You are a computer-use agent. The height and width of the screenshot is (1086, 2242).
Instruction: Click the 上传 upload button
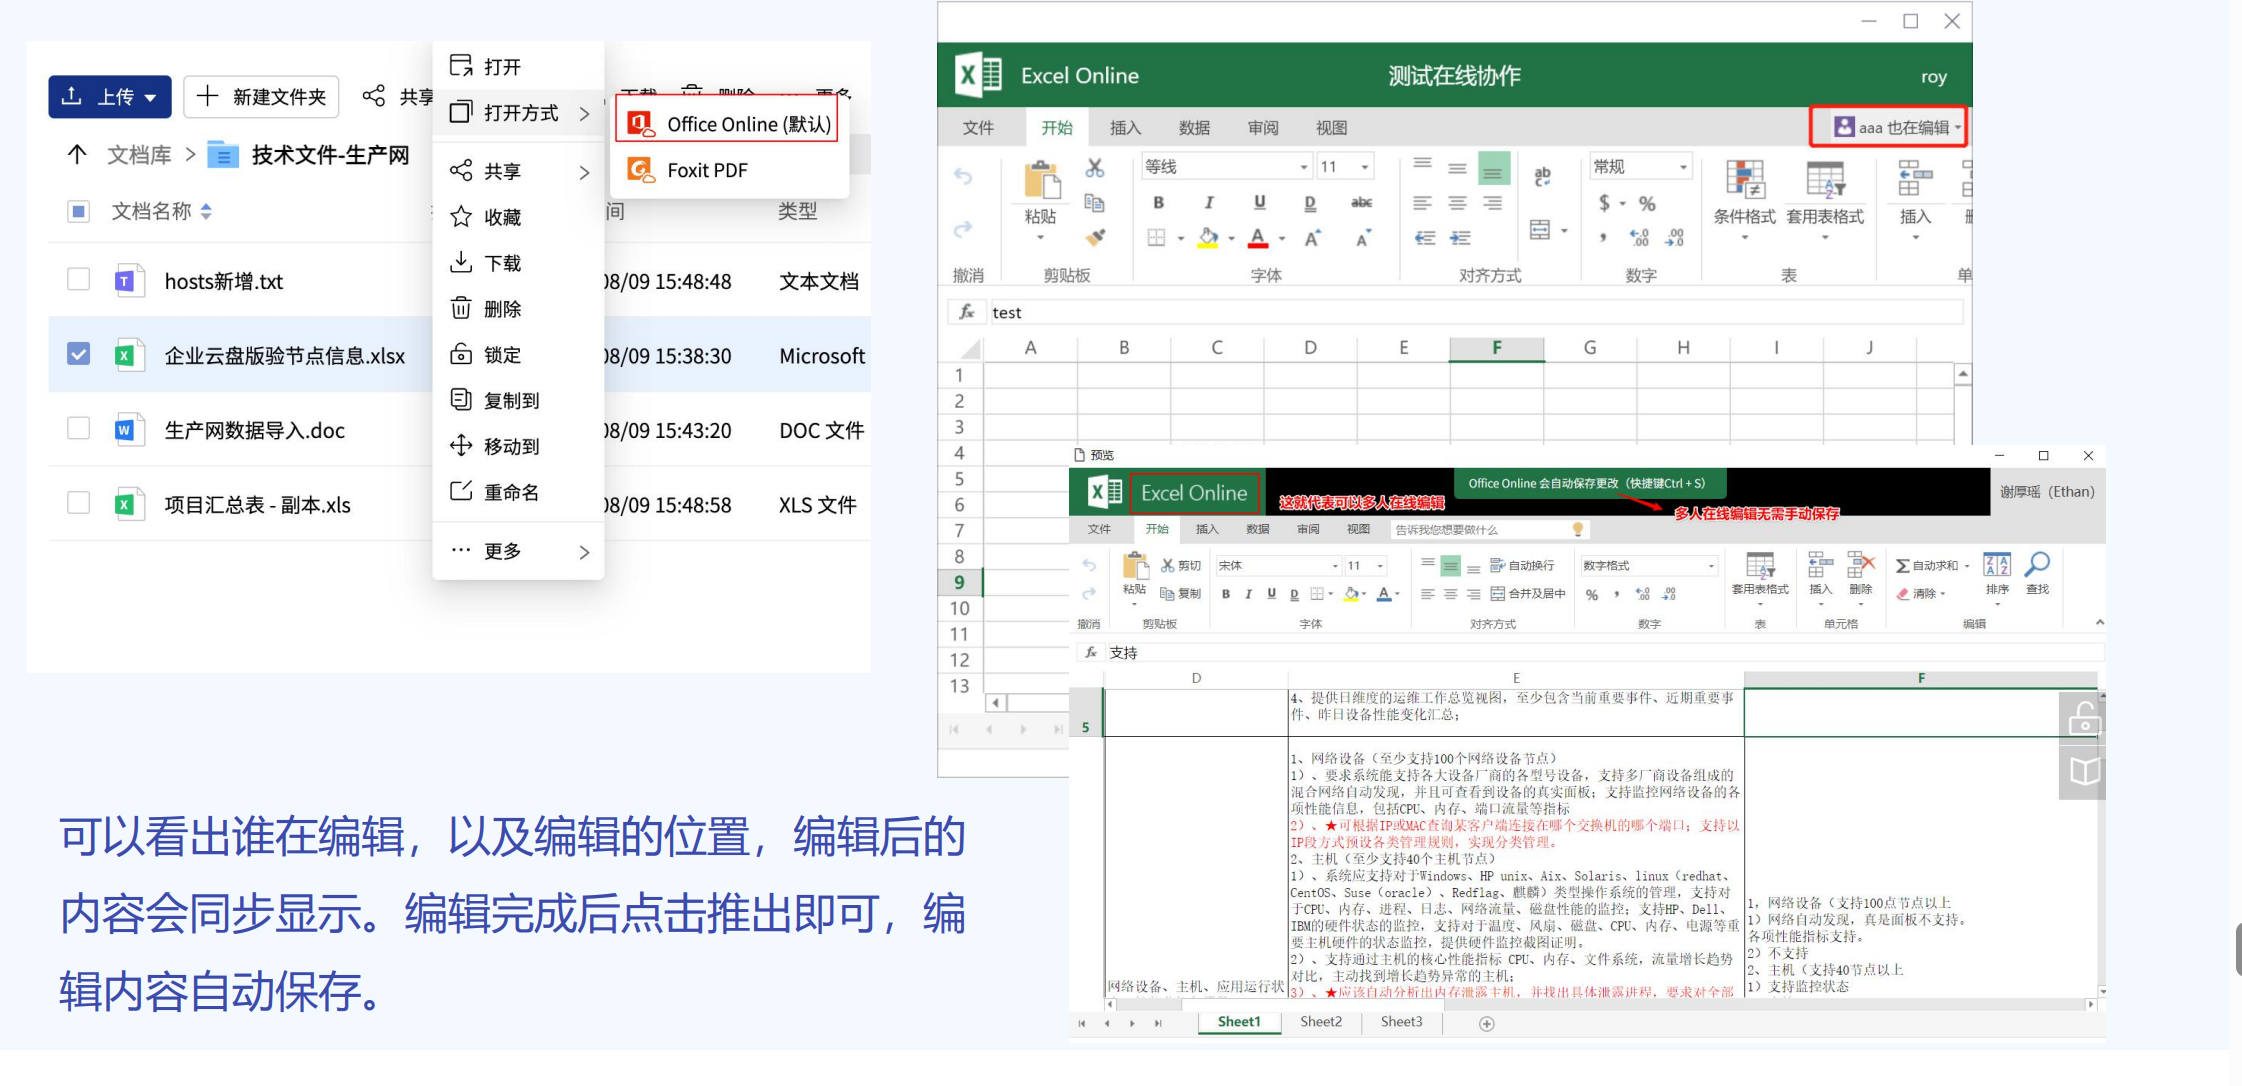coord(110,97)
